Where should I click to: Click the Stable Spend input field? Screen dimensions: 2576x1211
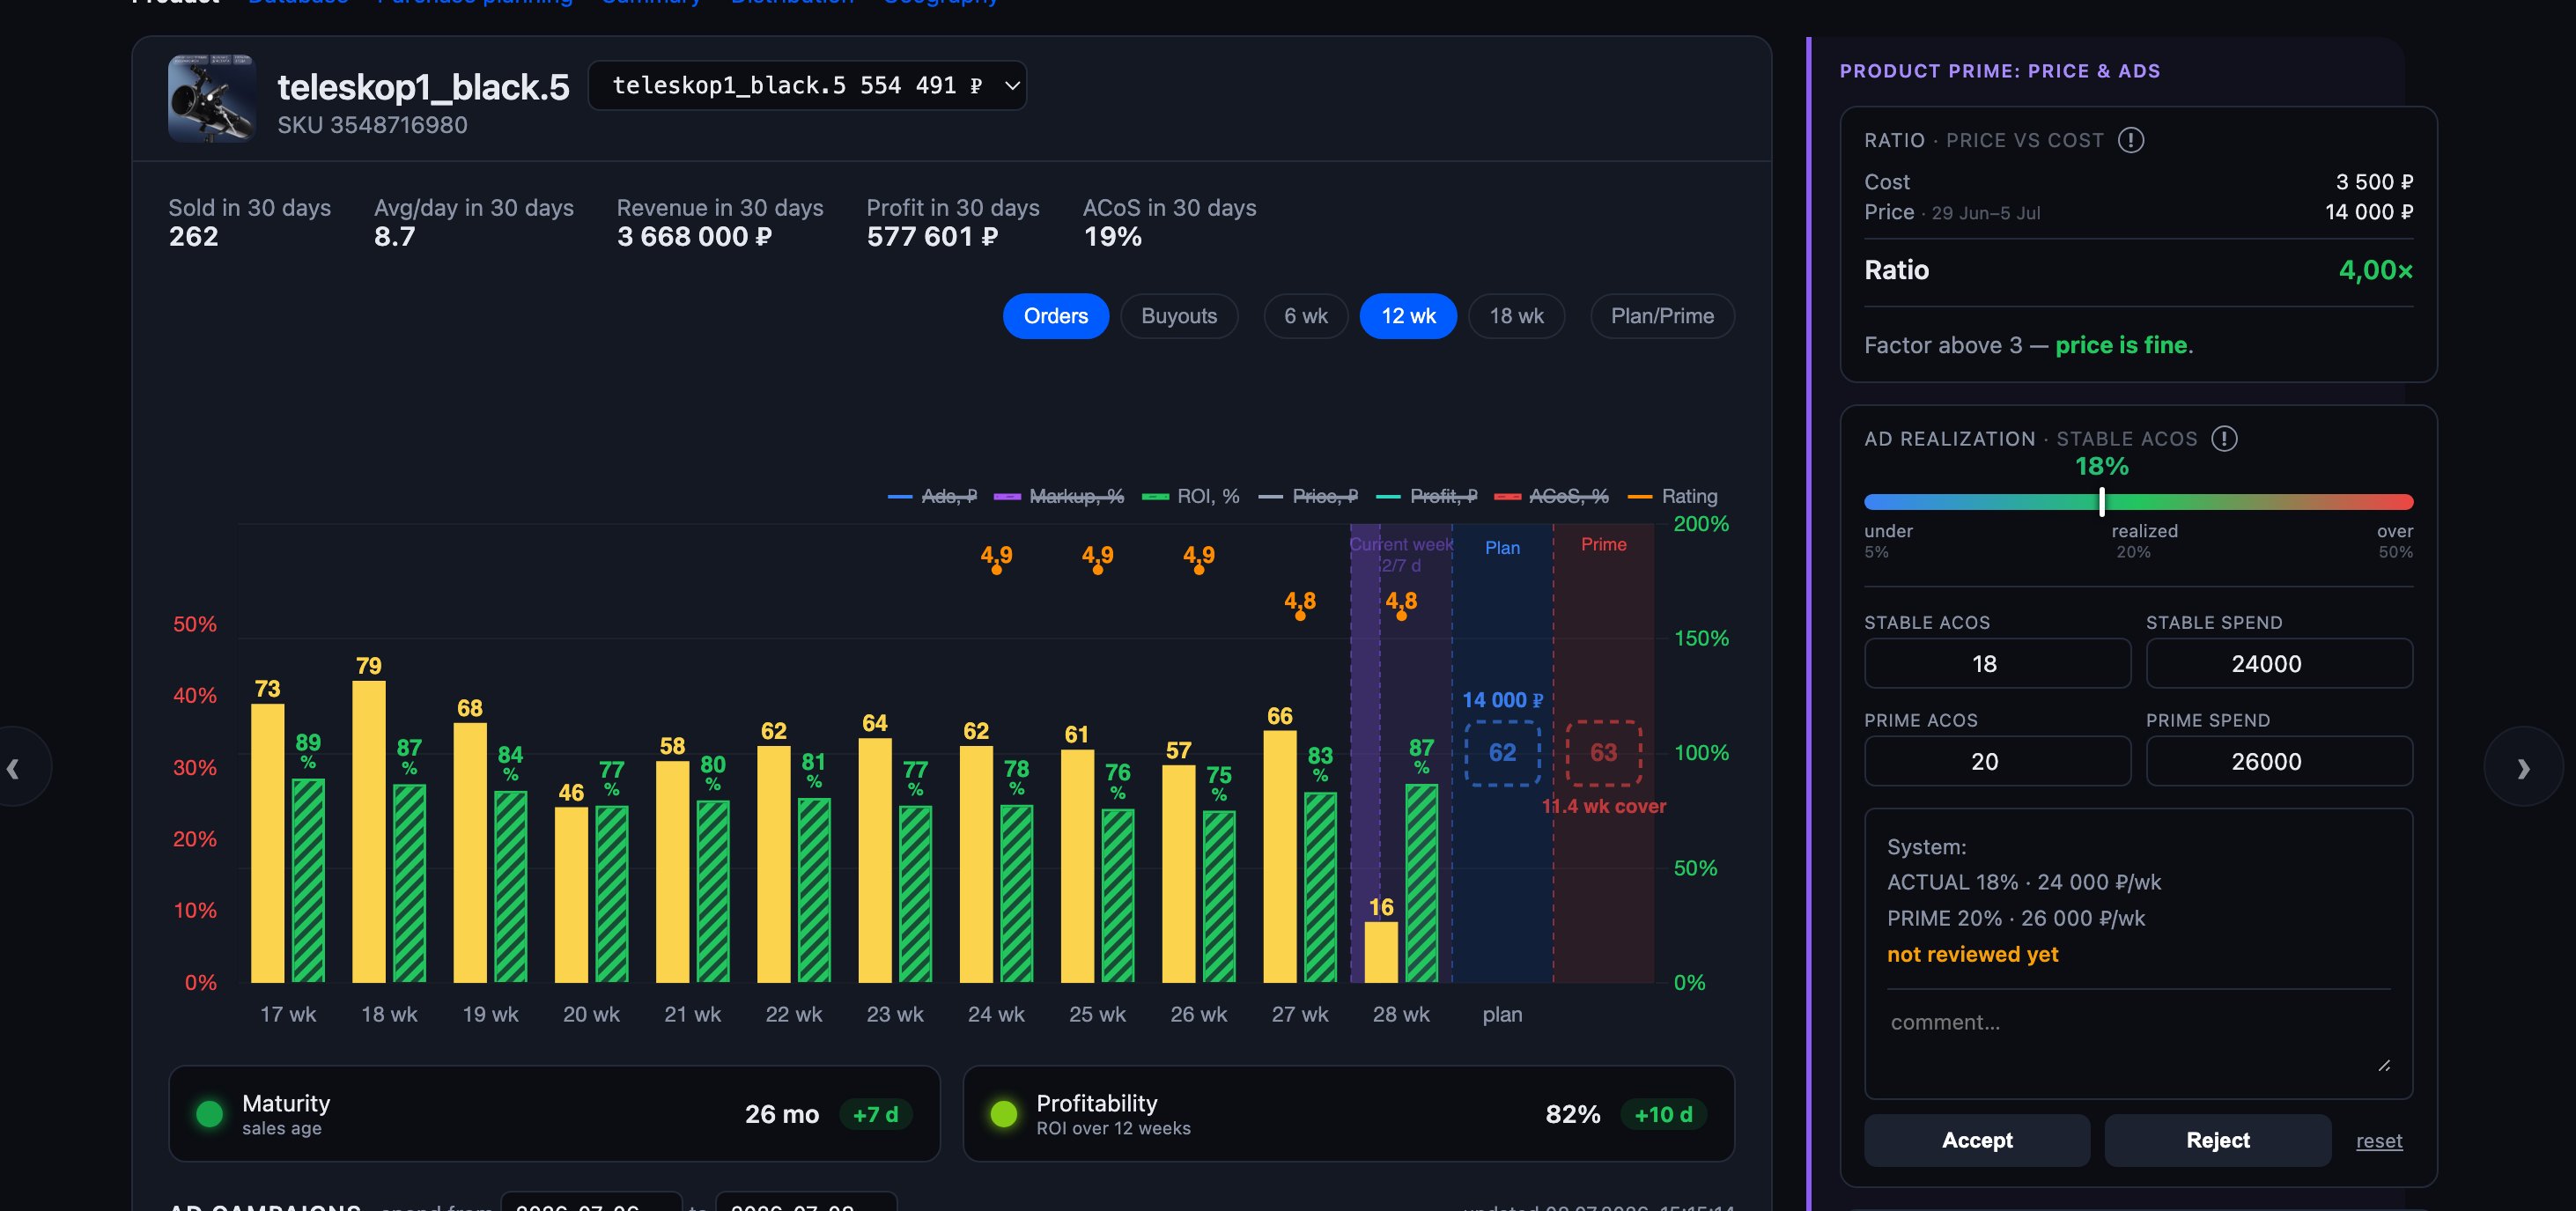pyautogui.click(x=2278, y=663)
